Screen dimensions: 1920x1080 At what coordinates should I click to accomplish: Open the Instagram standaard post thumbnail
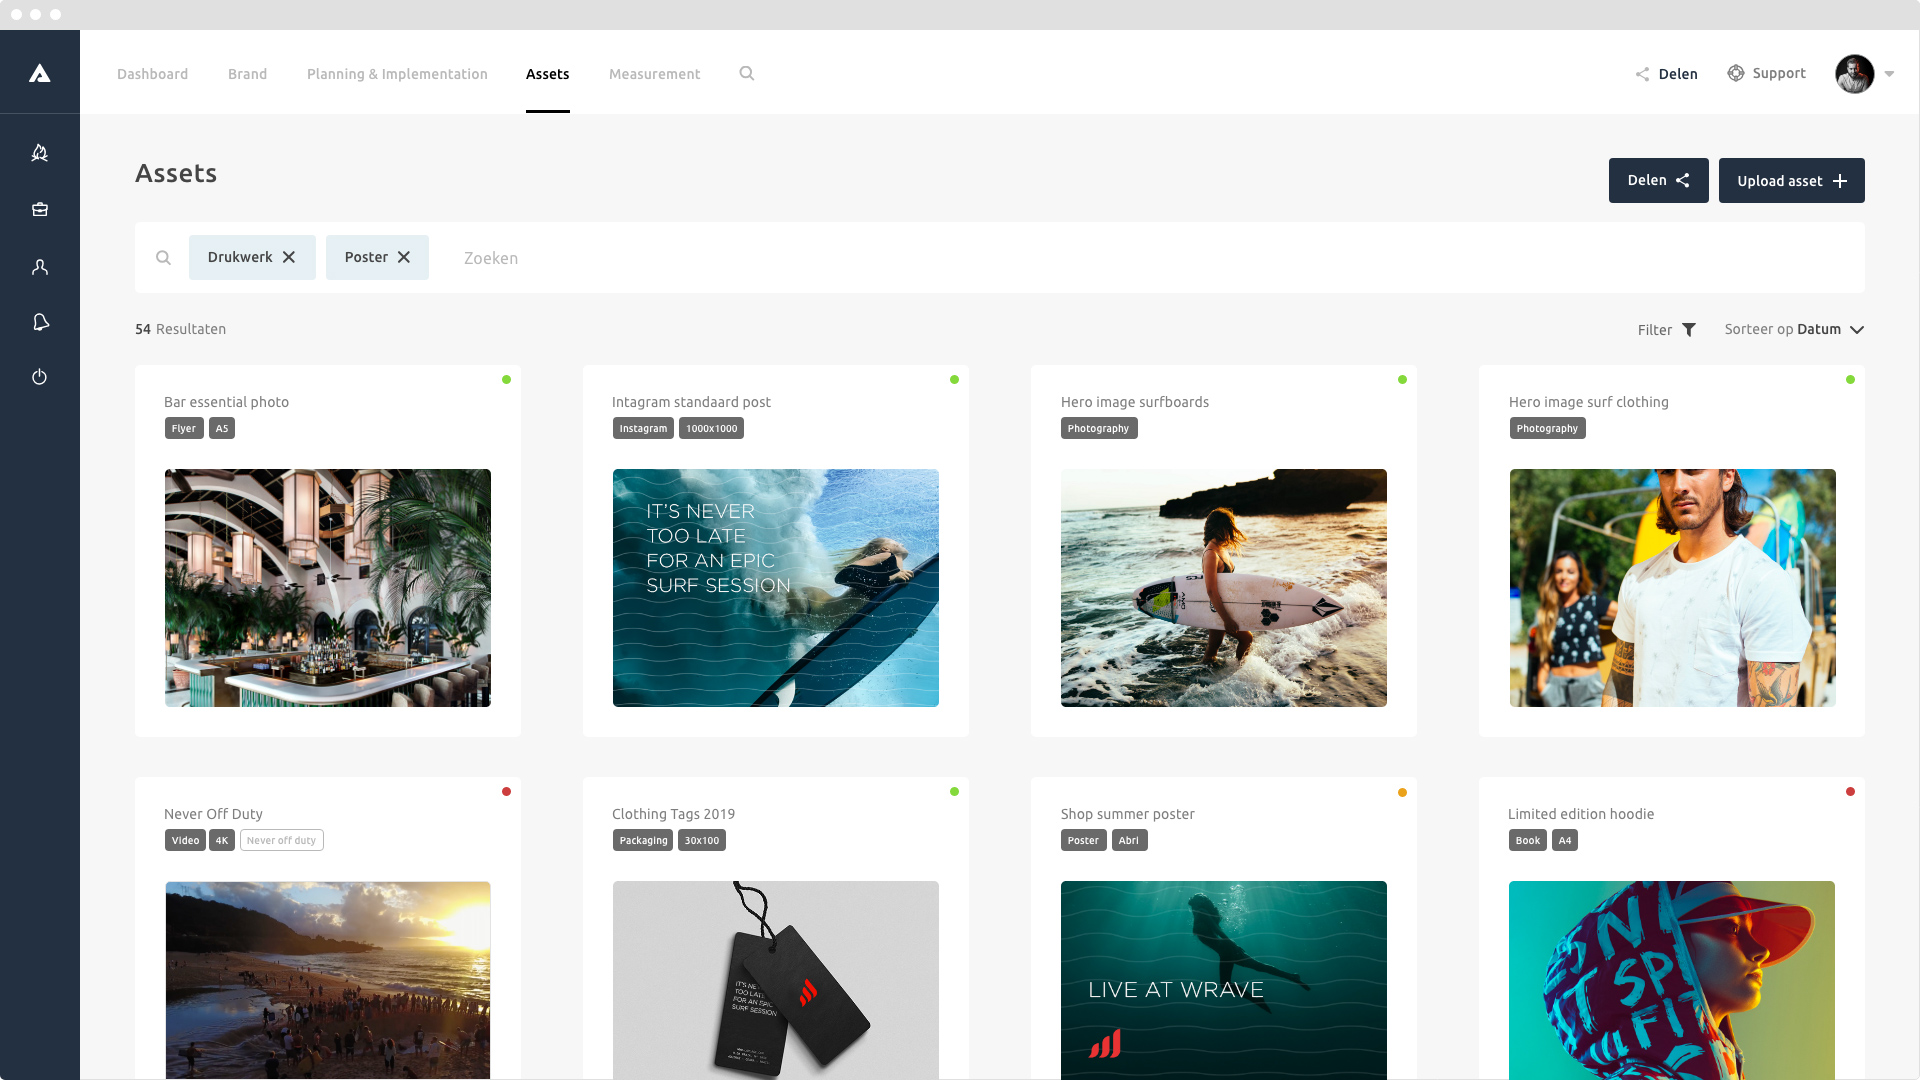776,588
